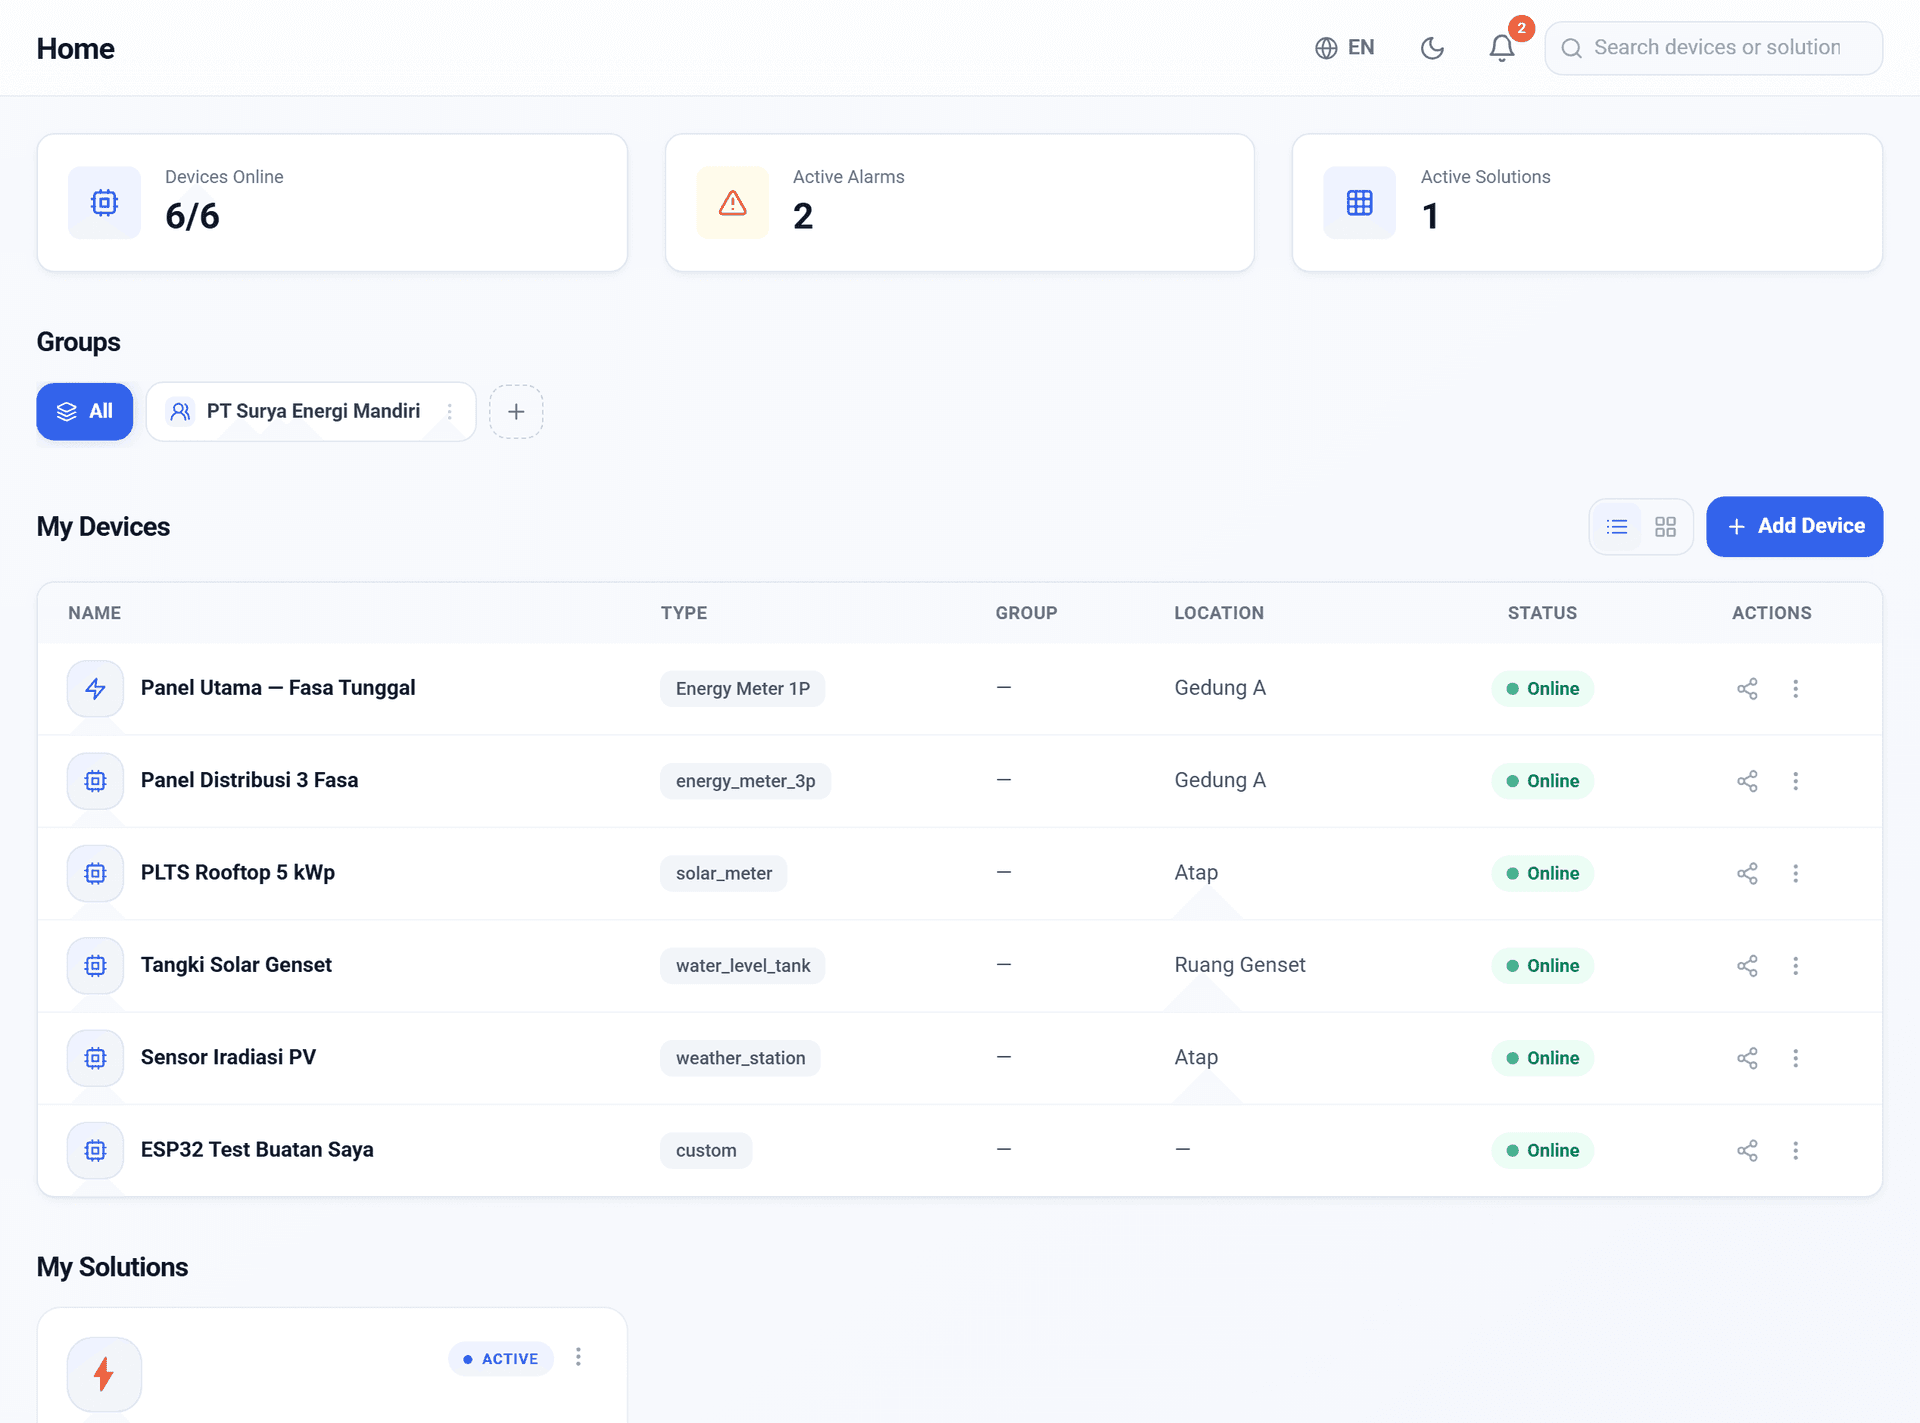This screenshot has width=1920, height=1423.
Task: Click Online status badge for Panel Utama
Action: coord(1542,689)
